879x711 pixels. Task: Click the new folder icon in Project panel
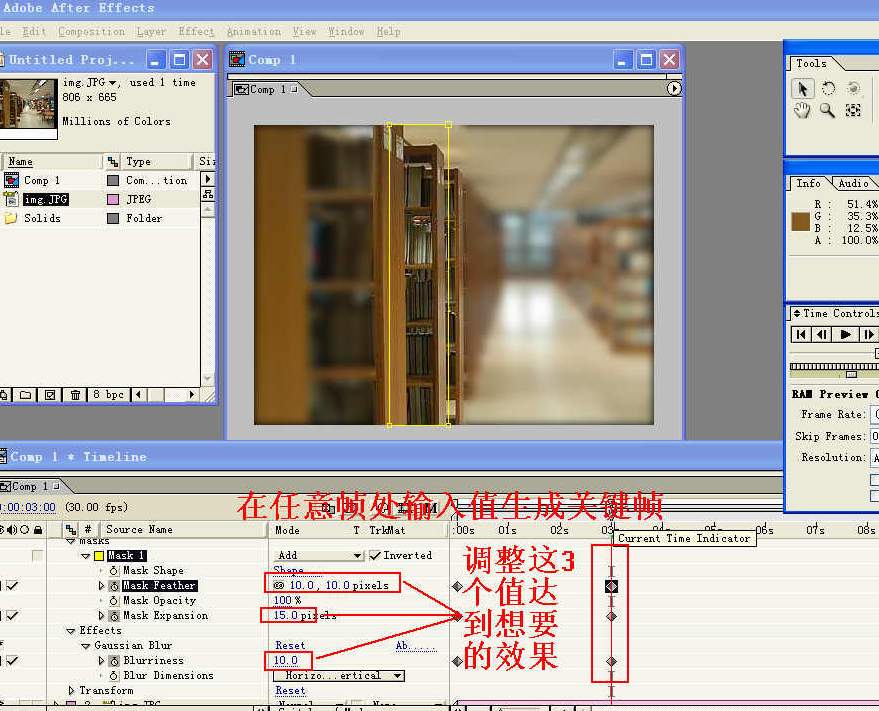click(25, 395)
